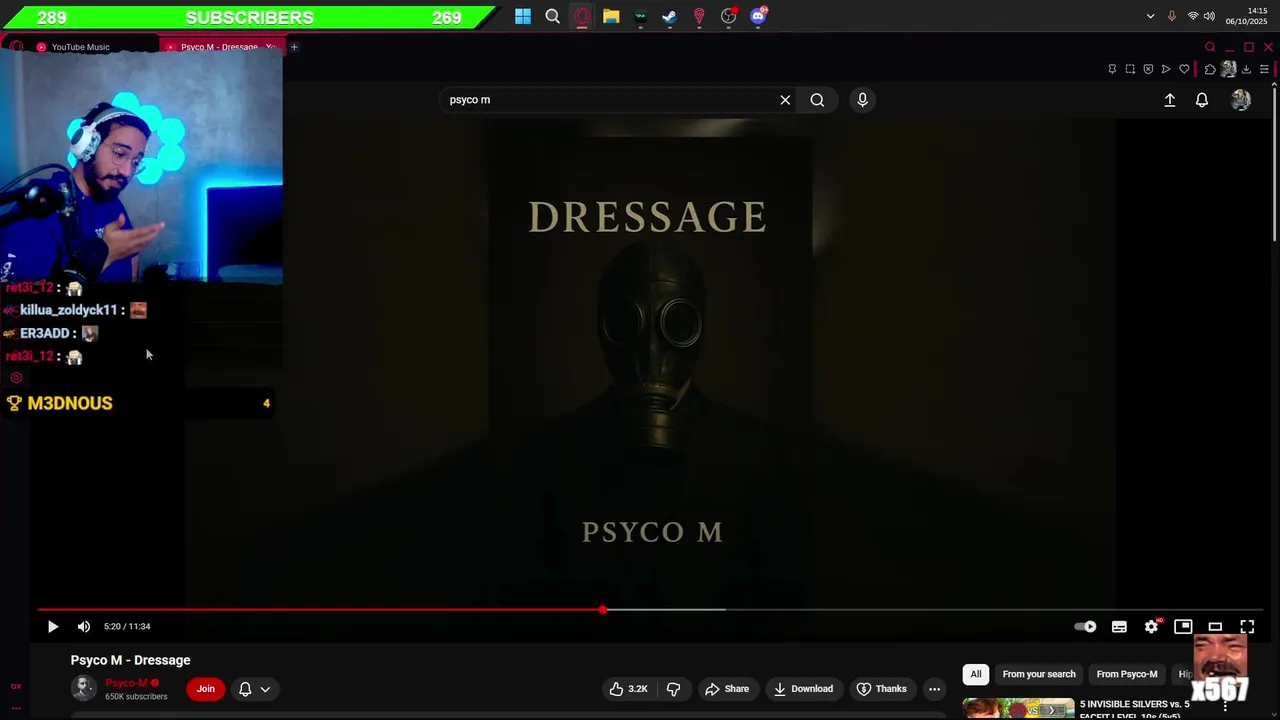Viewport: 1280px width, 720px height.
Task: Open video player settings gear
Action: point(1151,626)
